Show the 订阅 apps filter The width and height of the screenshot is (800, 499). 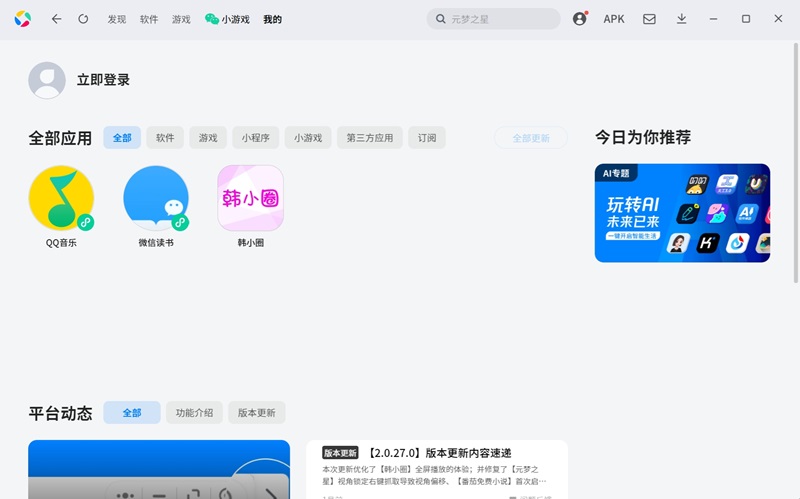pyautogui.click(x=427, y=138)
